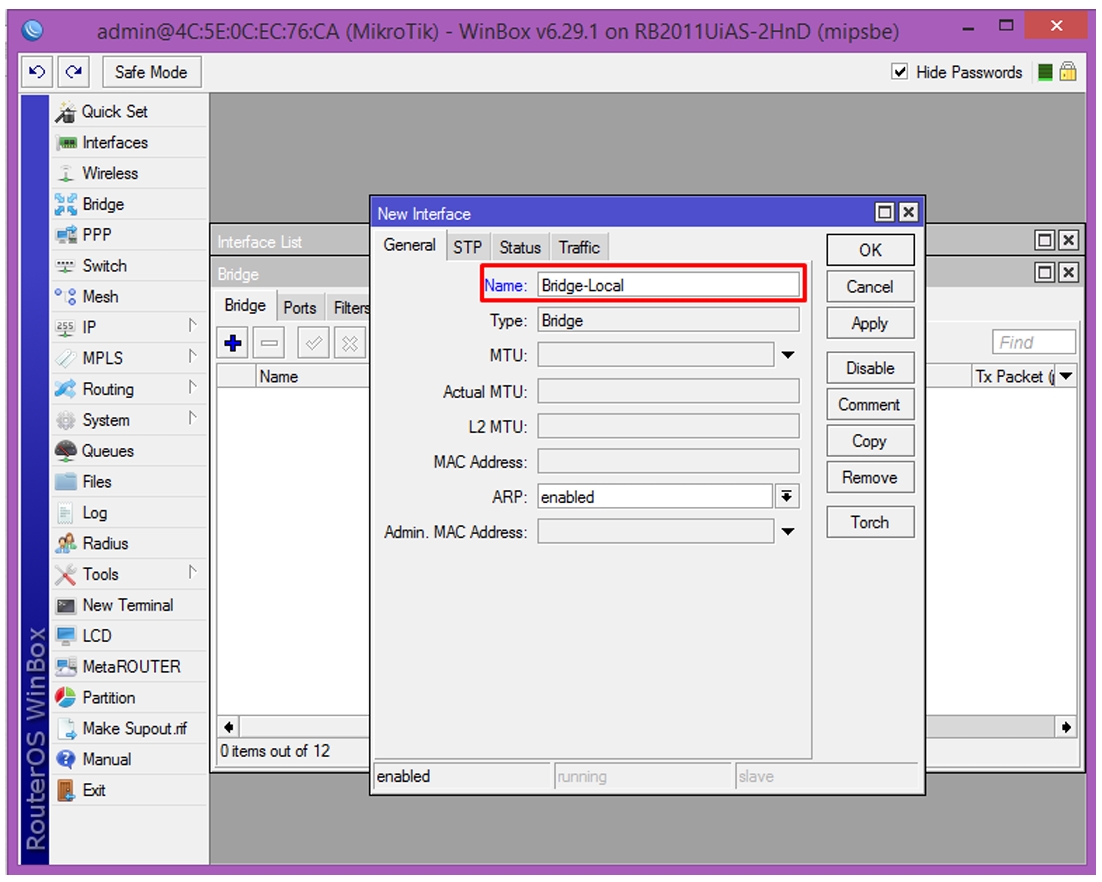The image size is (1102, 882).
Task: Open the Switch menu item
Action: point(130,266)
